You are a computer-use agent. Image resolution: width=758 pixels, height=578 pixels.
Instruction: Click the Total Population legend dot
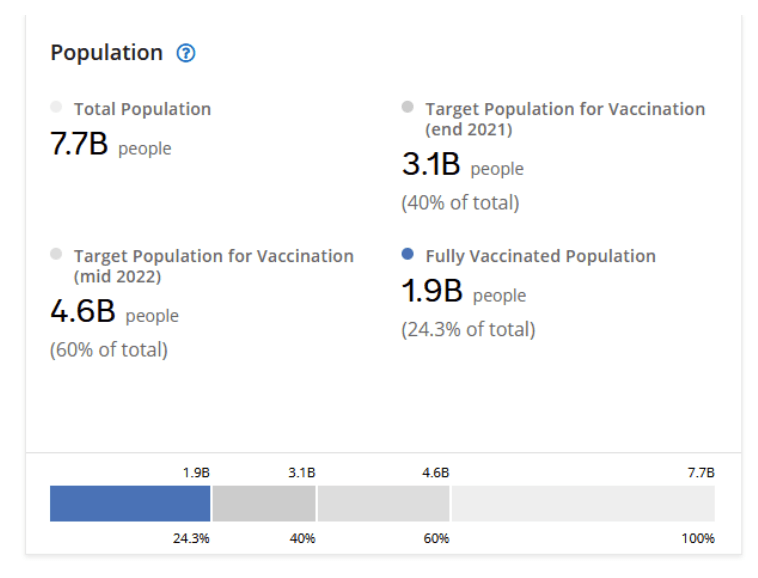[x=55, y=107]
